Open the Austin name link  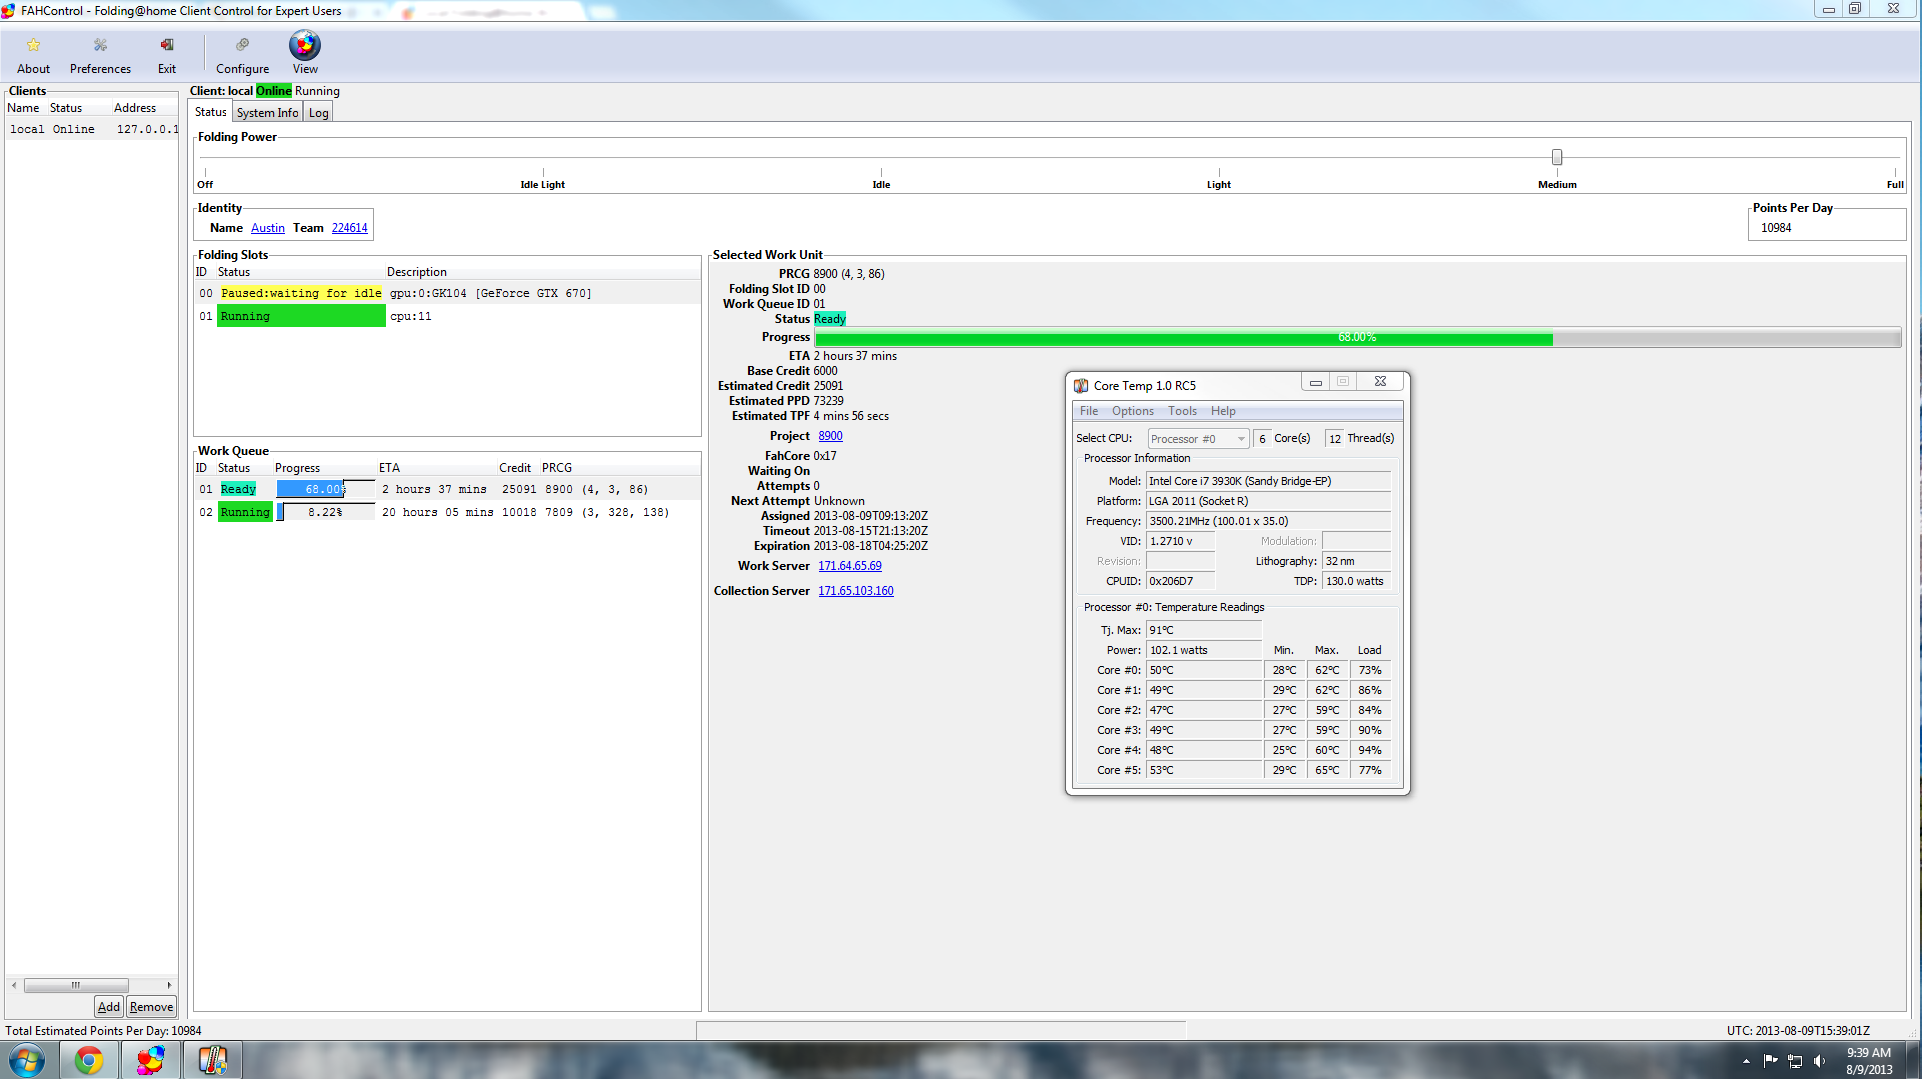click(x=268, y=228)
